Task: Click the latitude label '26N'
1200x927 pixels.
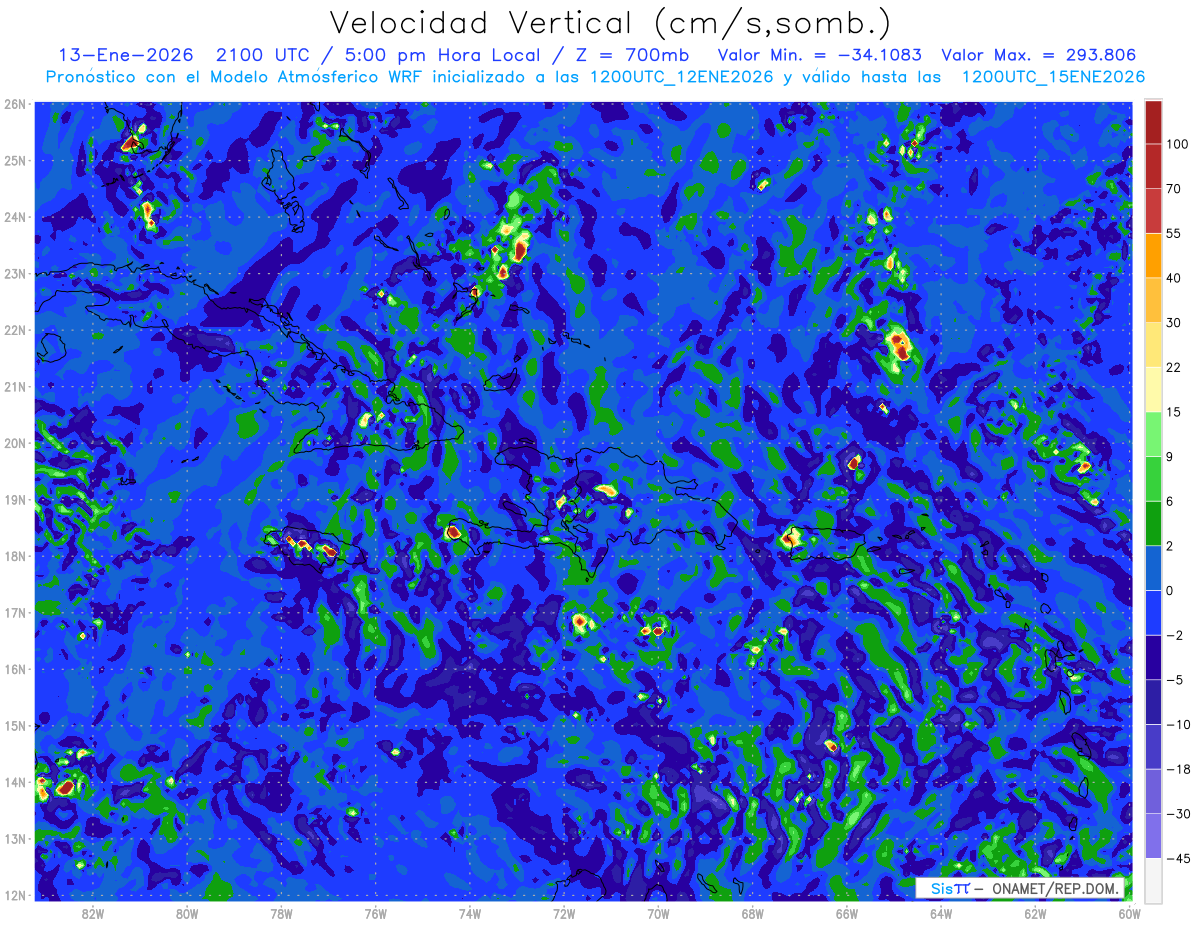Action: click(14, 104)
